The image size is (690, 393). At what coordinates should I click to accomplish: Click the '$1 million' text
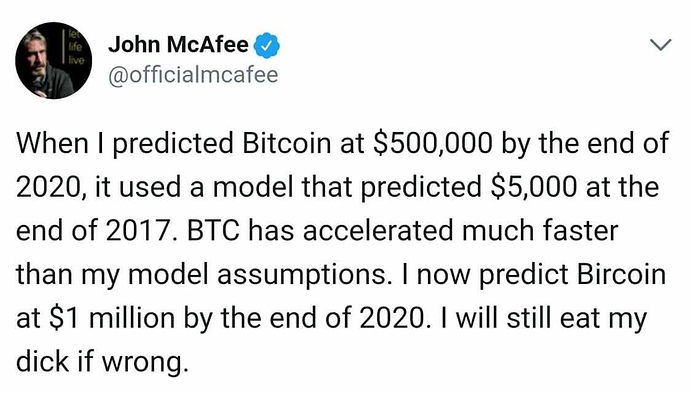point(111,318)
